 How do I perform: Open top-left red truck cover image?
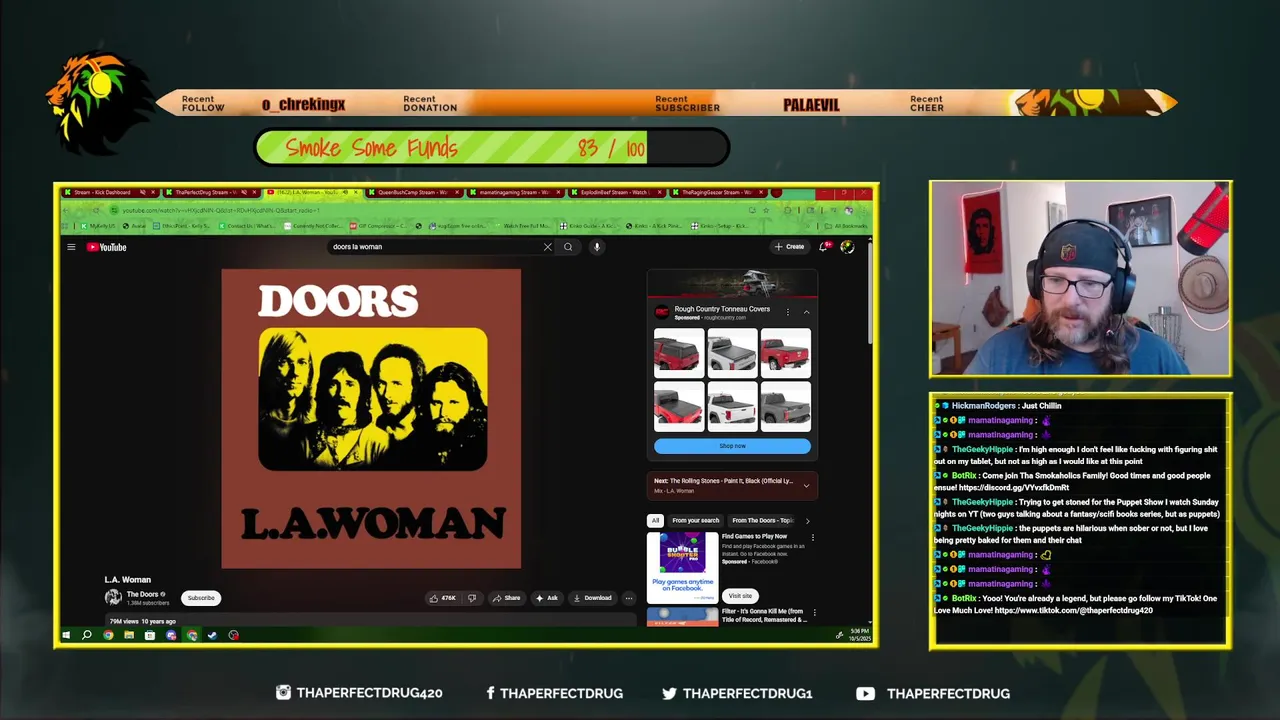pyautogui.click(x=678, y=354)
